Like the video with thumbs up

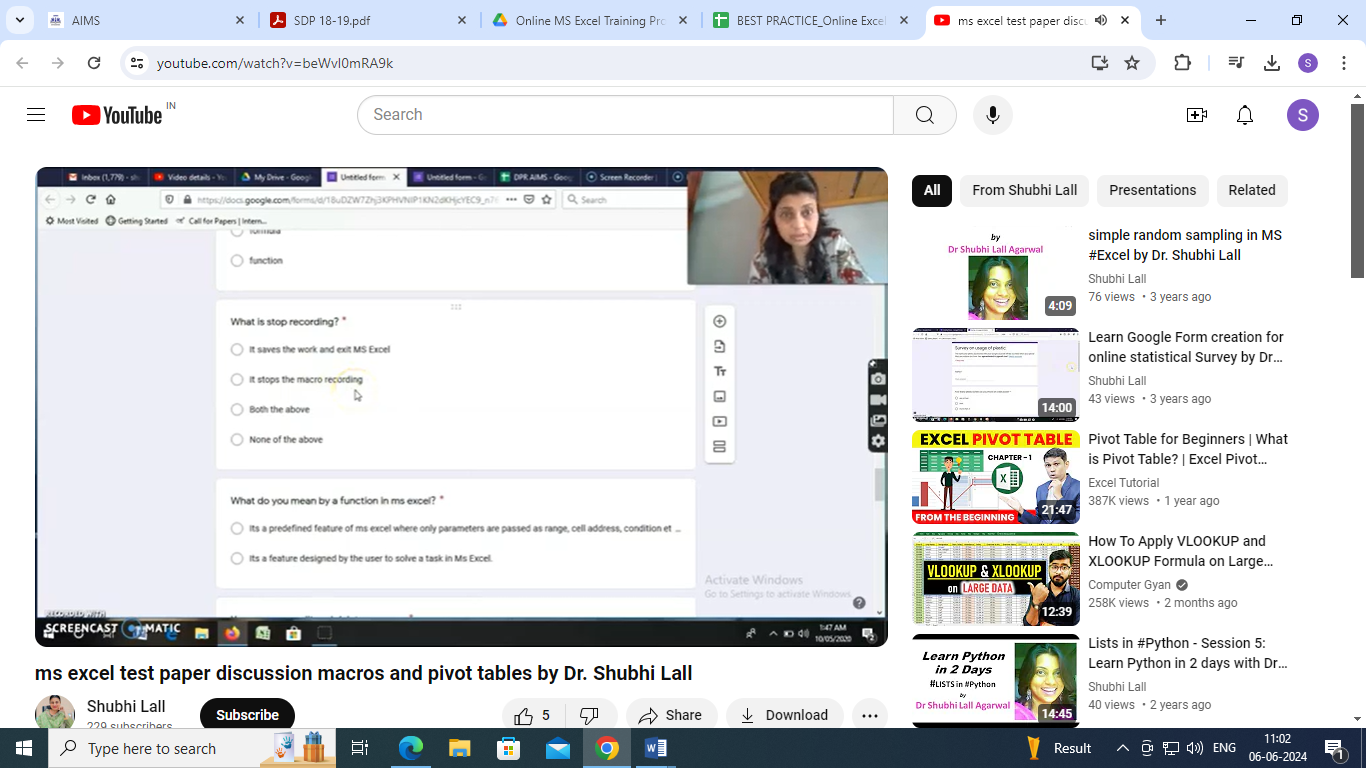point(533,715)
